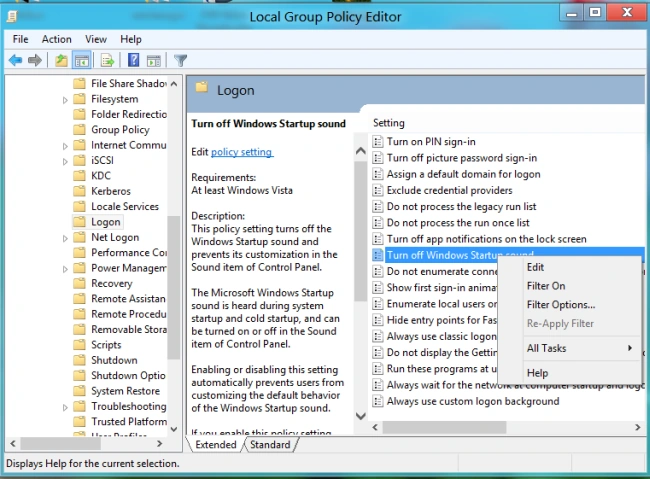The image size is (650, 479).
Task: Click the folder icon next to Shutdown
Action: click(79, 360)
